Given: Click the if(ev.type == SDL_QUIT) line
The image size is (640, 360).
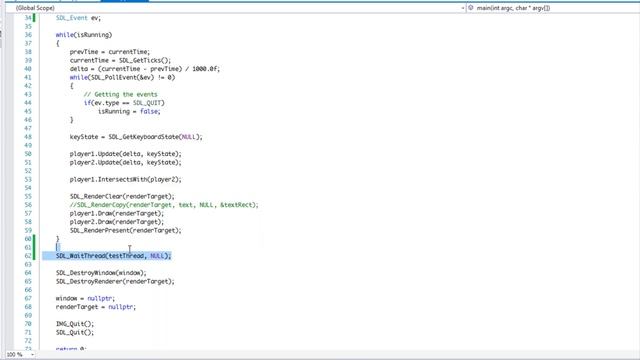Looking at the screenshot, I should pos(124,103).
